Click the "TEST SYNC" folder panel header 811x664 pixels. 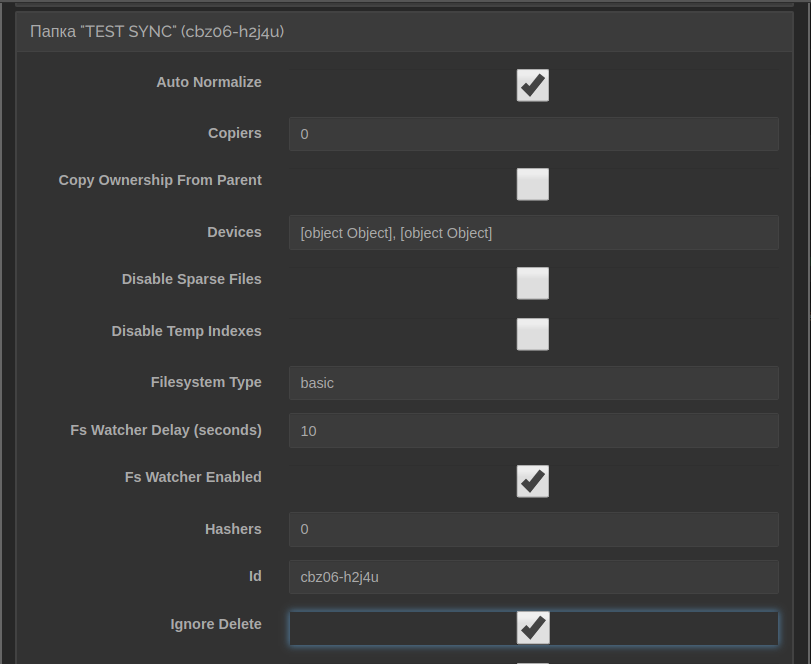pyautogui.click(x=157, y=32)
